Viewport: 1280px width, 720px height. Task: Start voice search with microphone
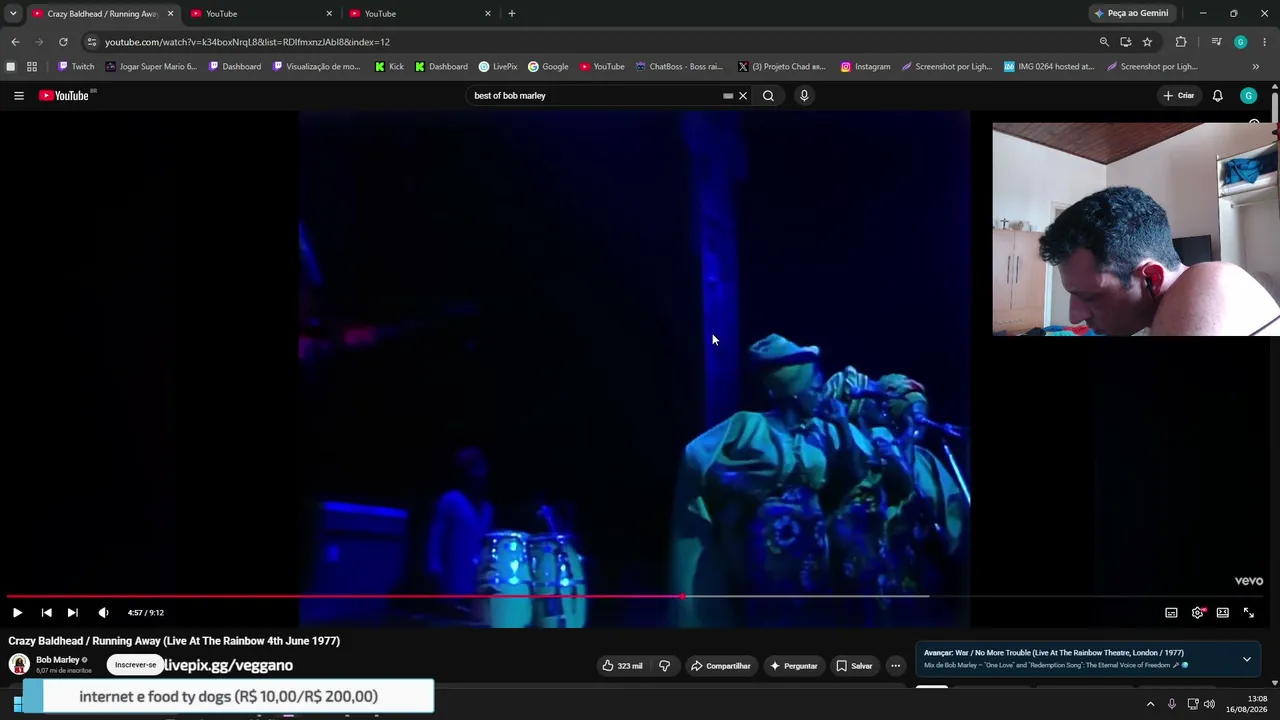pos(804,96)
